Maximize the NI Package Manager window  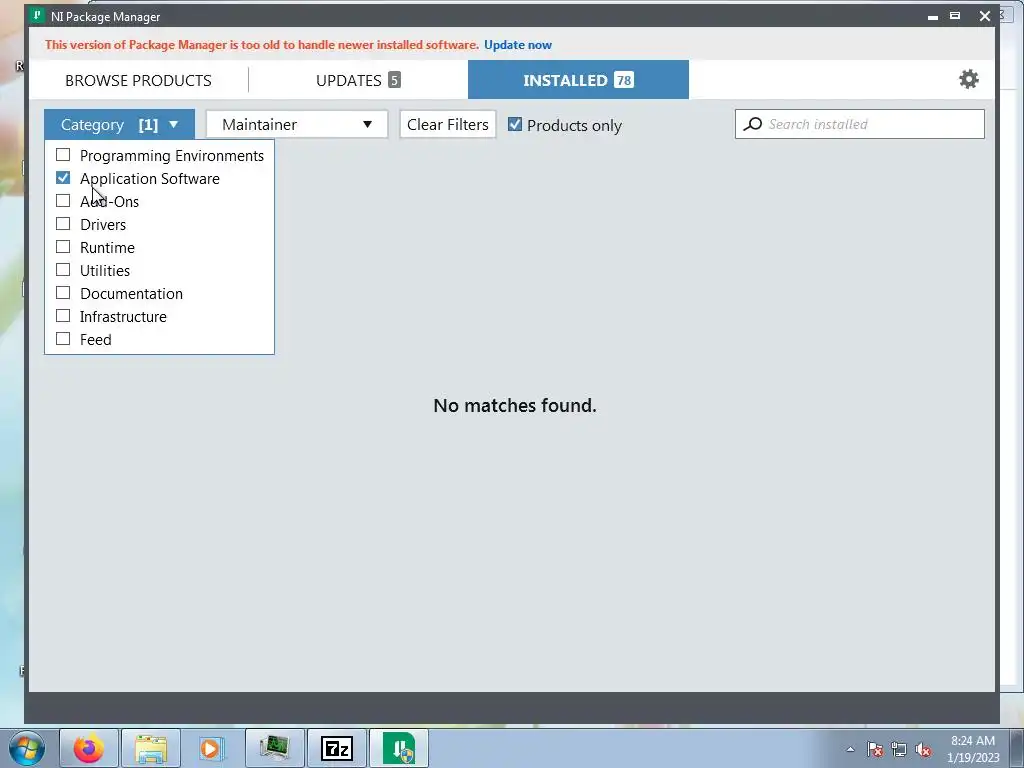coord(955,16)
